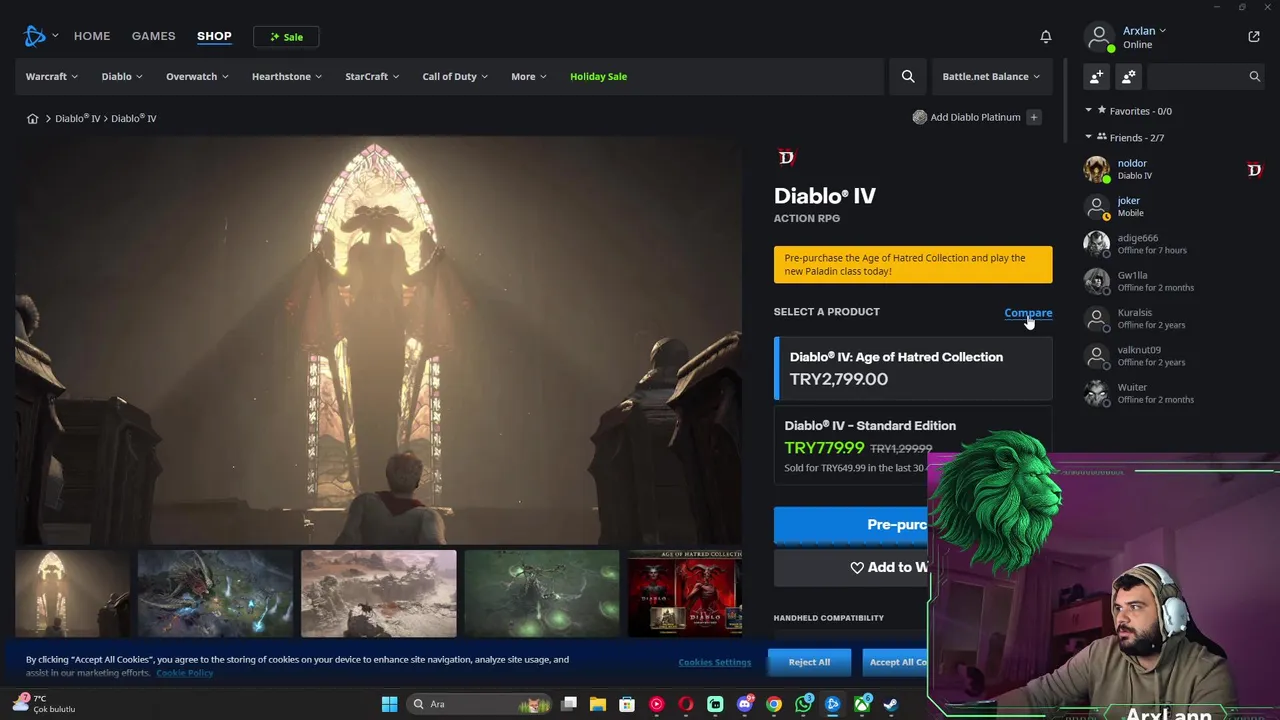Select the Age of Hatred collection thumbnail
1280x720 pixels.
684,593
